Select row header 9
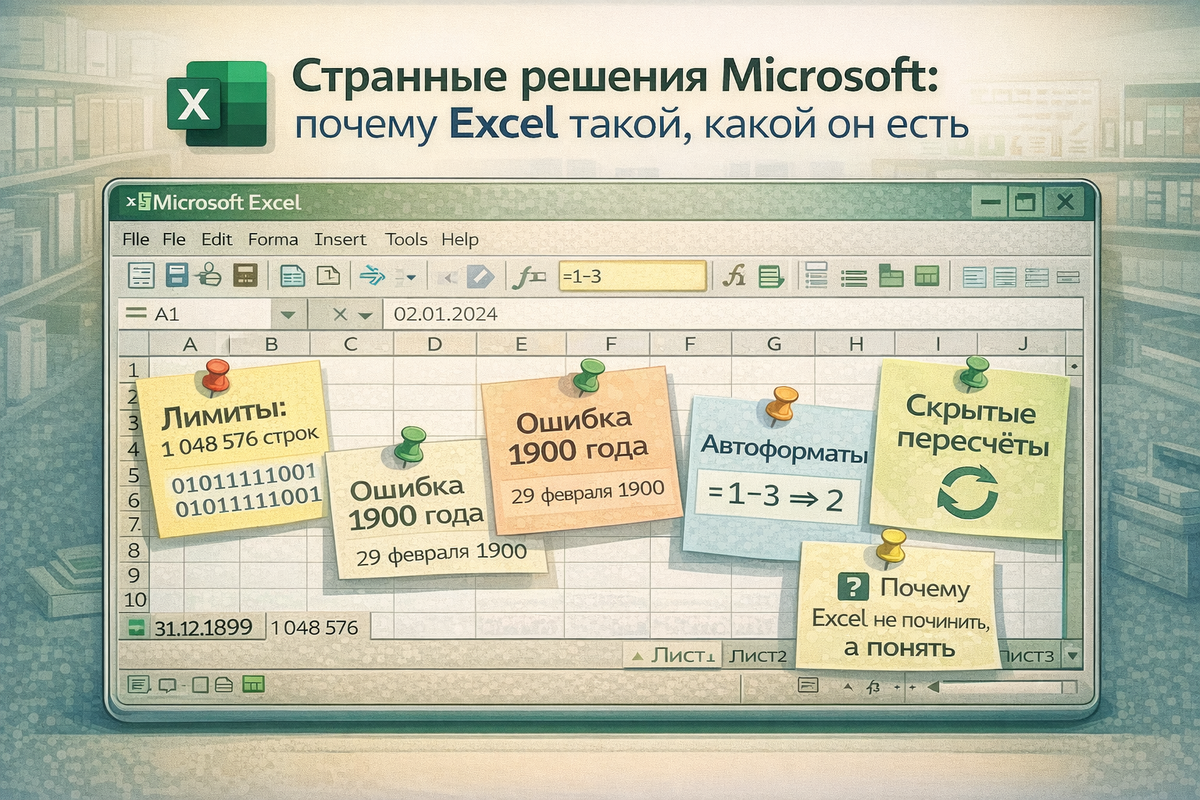The height and width of the screenshot is (800, 1200). coord(133,576)
